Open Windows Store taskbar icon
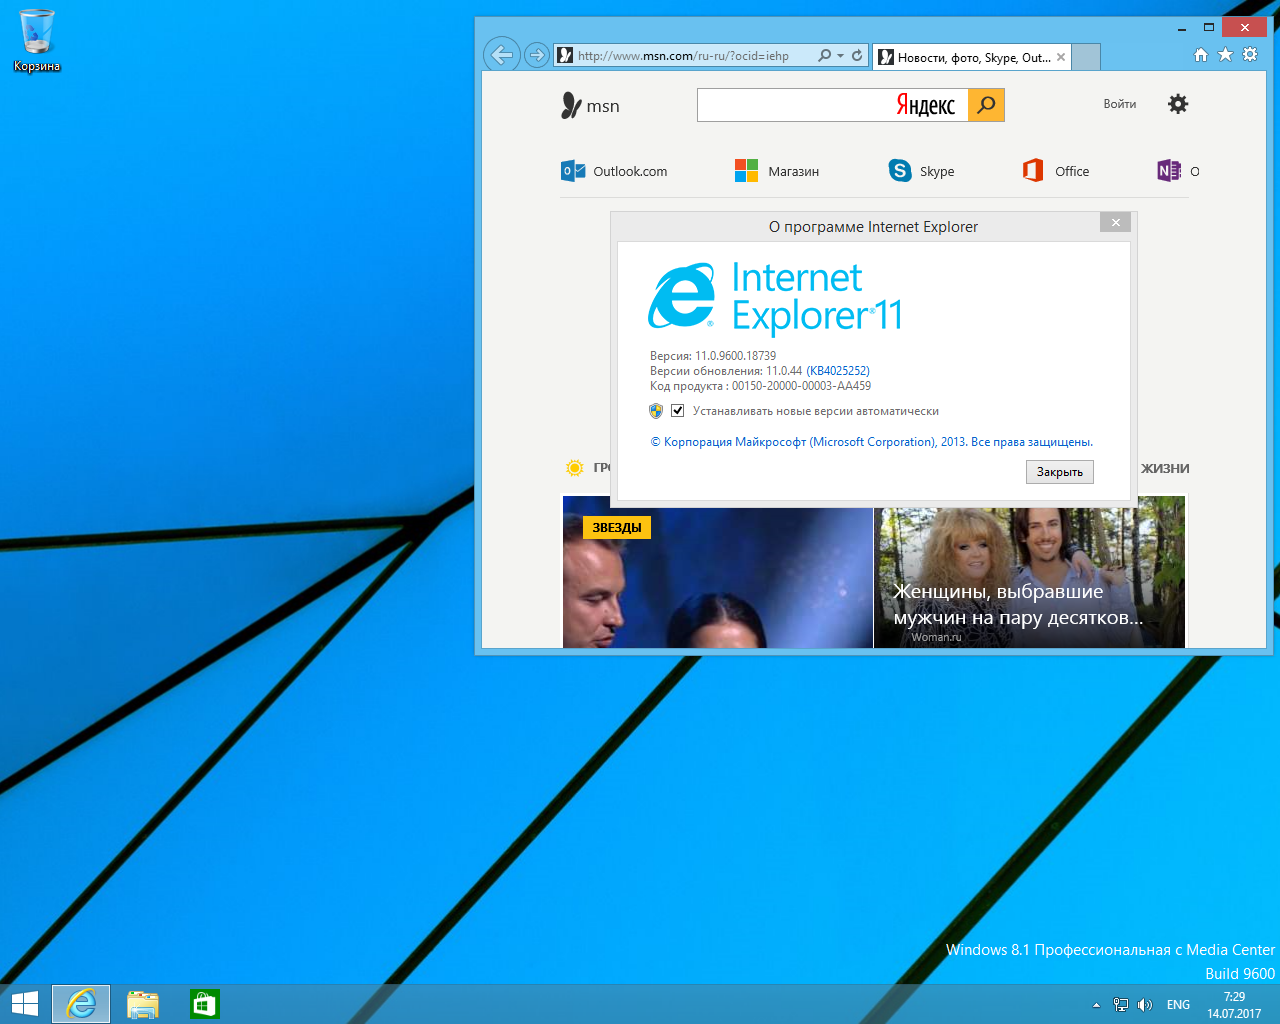Viewport: 1280px width, 1024px height. click(204, 1004)
